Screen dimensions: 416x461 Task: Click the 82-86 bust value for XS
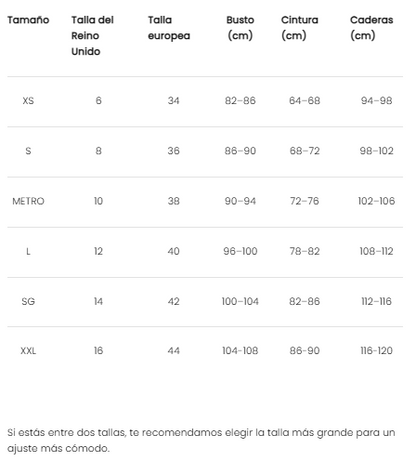point(240,101)
